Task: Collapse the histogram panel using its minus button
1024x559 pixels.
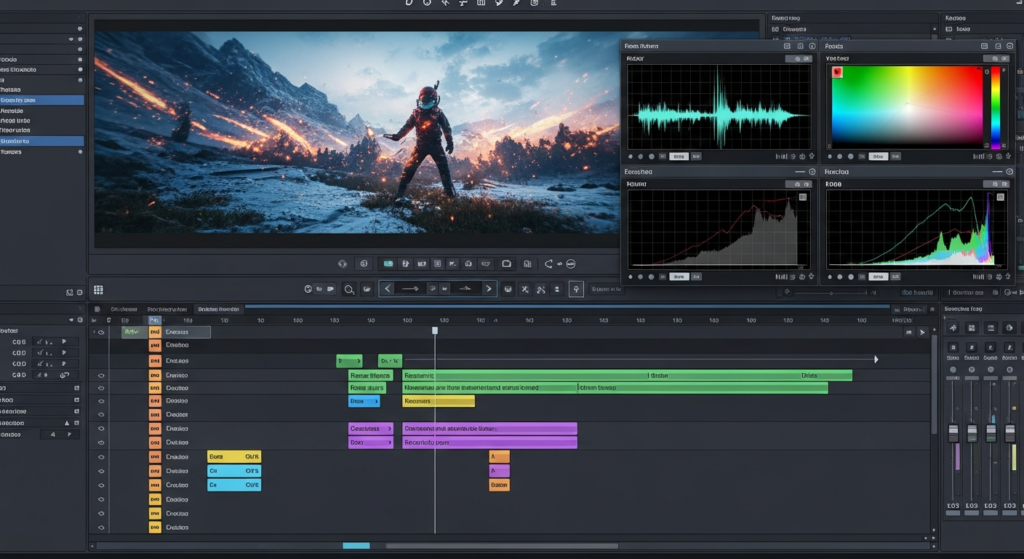Action: (x=799, y=172)
